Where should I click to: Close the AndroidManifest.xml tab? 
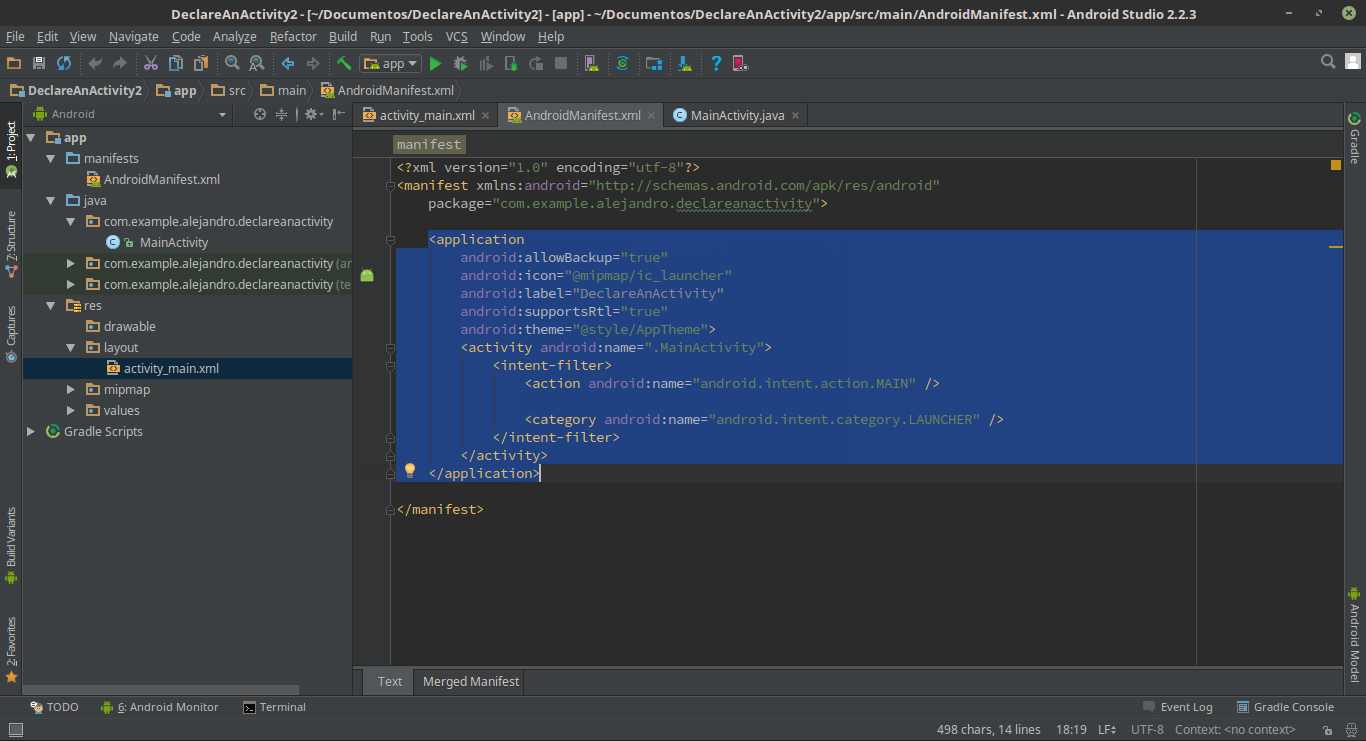tap(652, 116)
